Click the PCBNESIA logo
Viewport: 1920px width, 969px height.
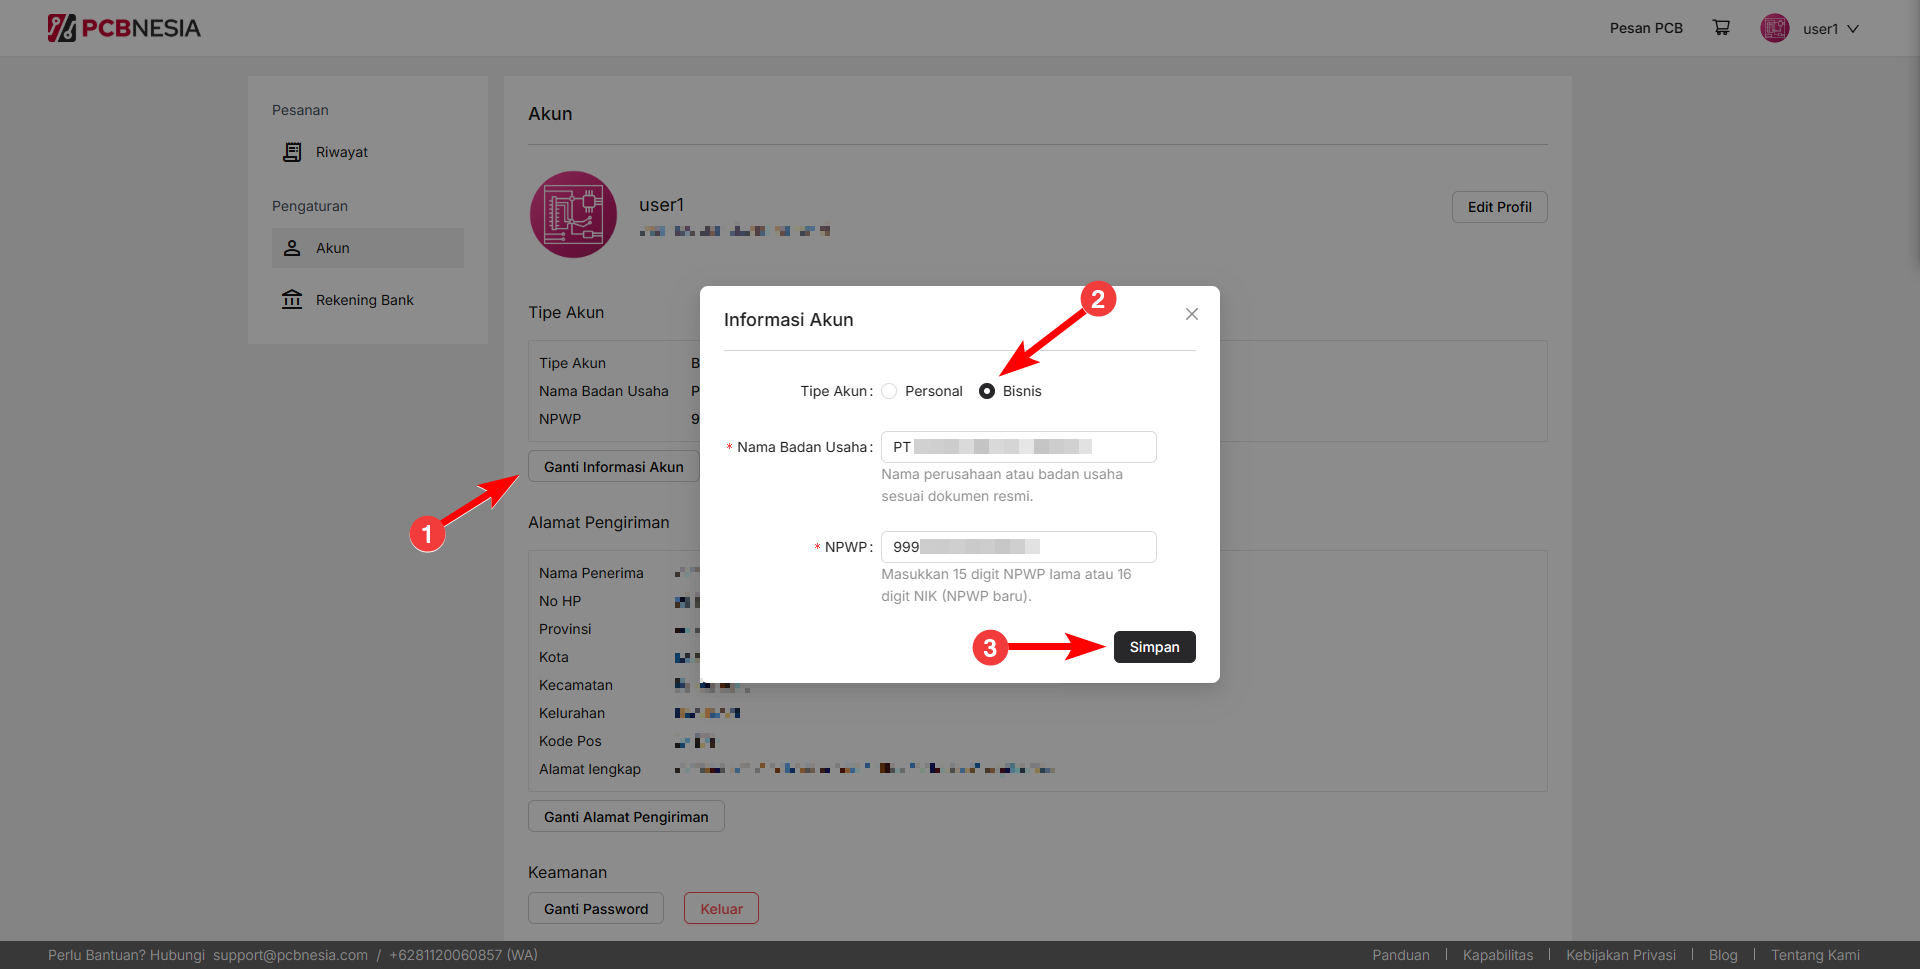click(124, 28)
